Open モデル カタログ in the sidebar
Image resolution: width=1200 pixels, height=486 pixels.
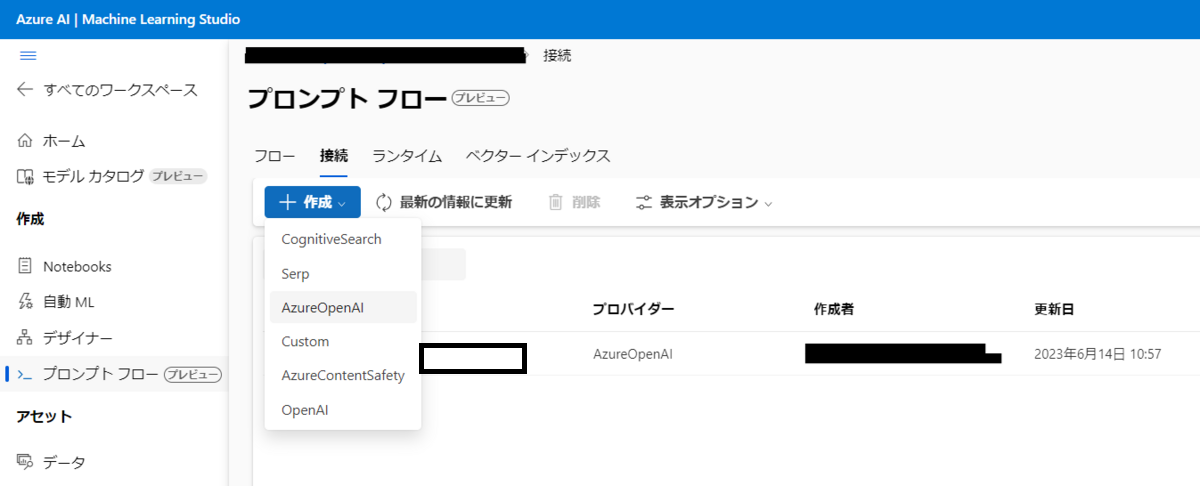click(94, 177)
